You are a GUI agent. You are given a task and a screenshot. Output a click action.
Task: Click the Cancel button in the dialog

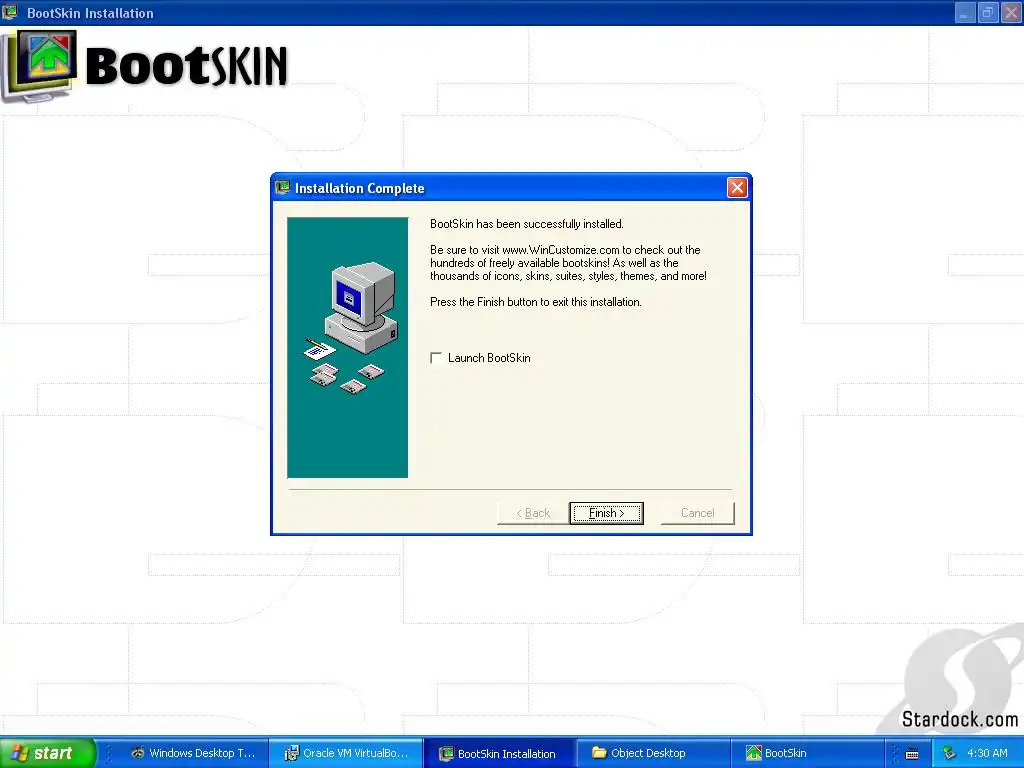[x=697, y=513]
